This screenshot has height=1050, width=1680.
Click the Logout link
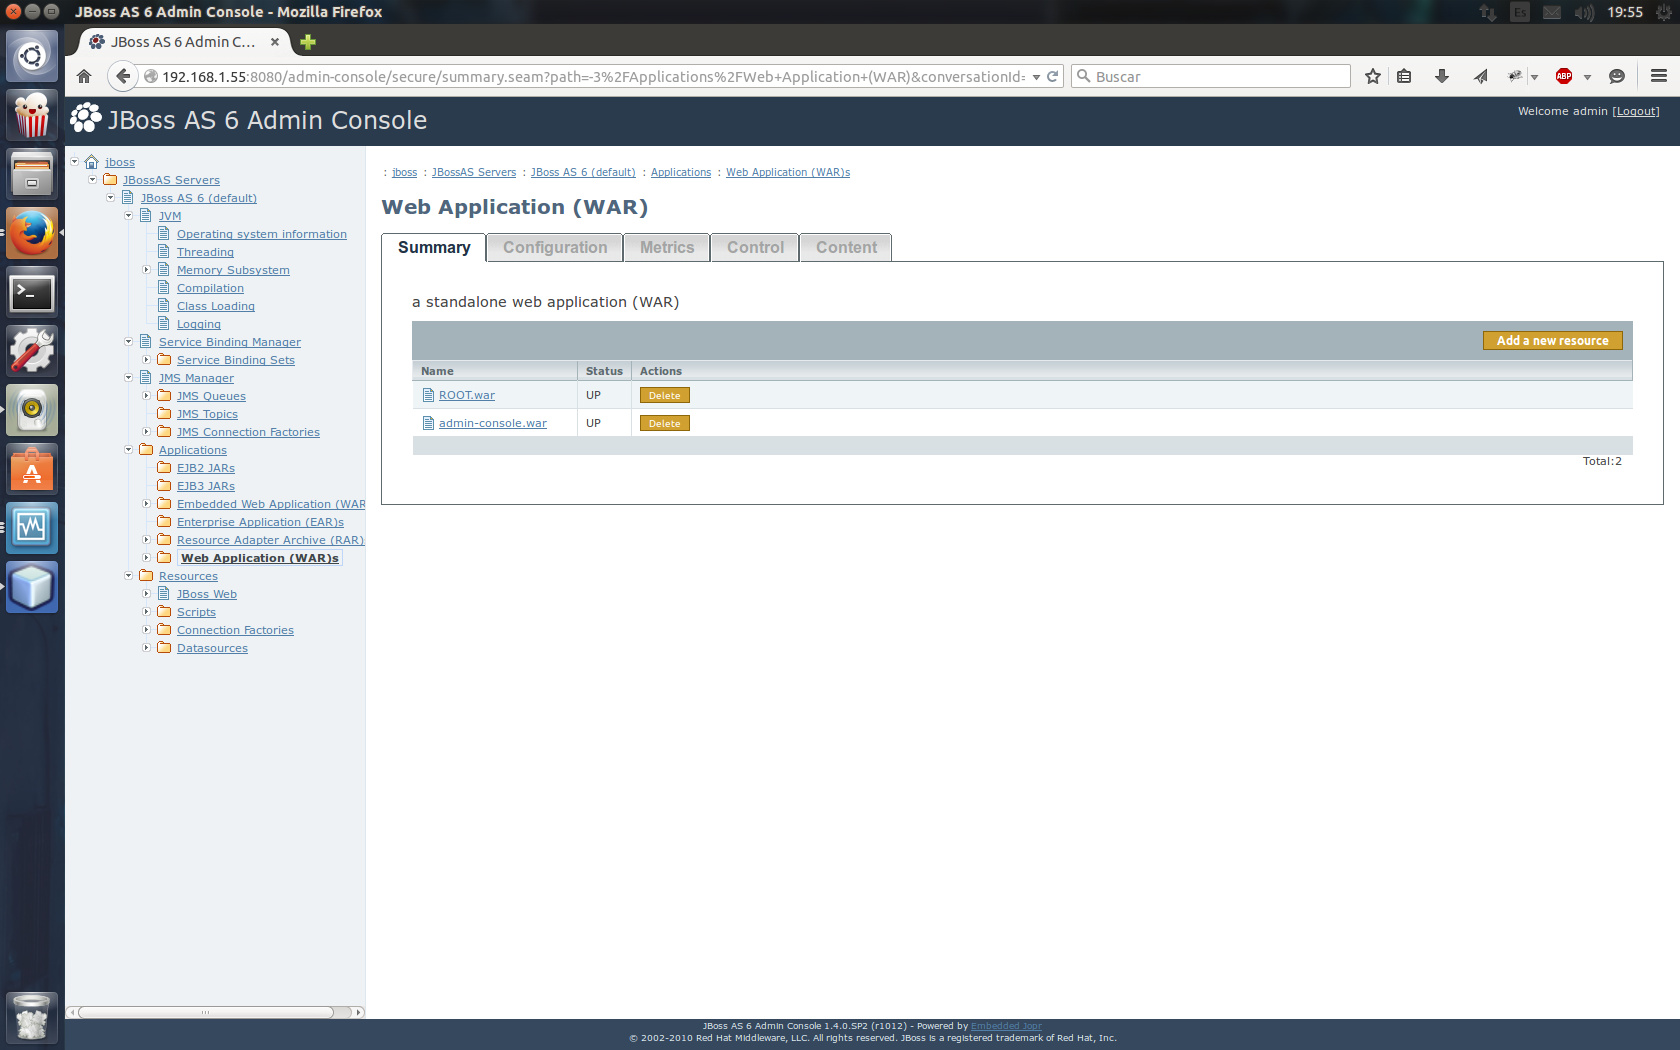tap(1636, 111)
